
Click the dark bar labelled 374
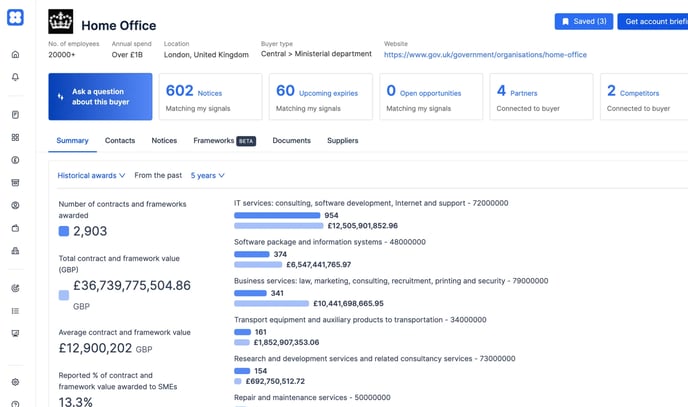coord(251,254)
